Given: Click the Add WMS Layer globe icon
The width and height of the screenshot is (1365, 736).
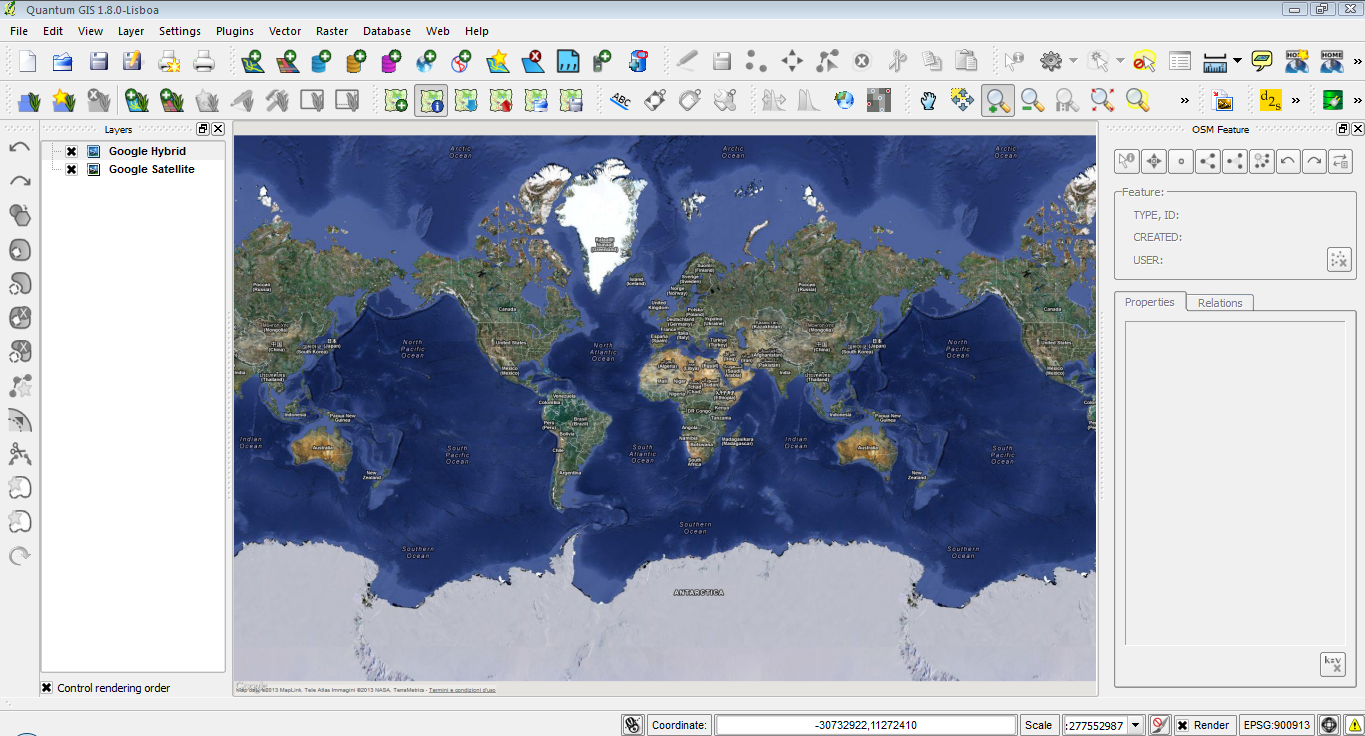Looking at the screenshot, I should (427, 61).
